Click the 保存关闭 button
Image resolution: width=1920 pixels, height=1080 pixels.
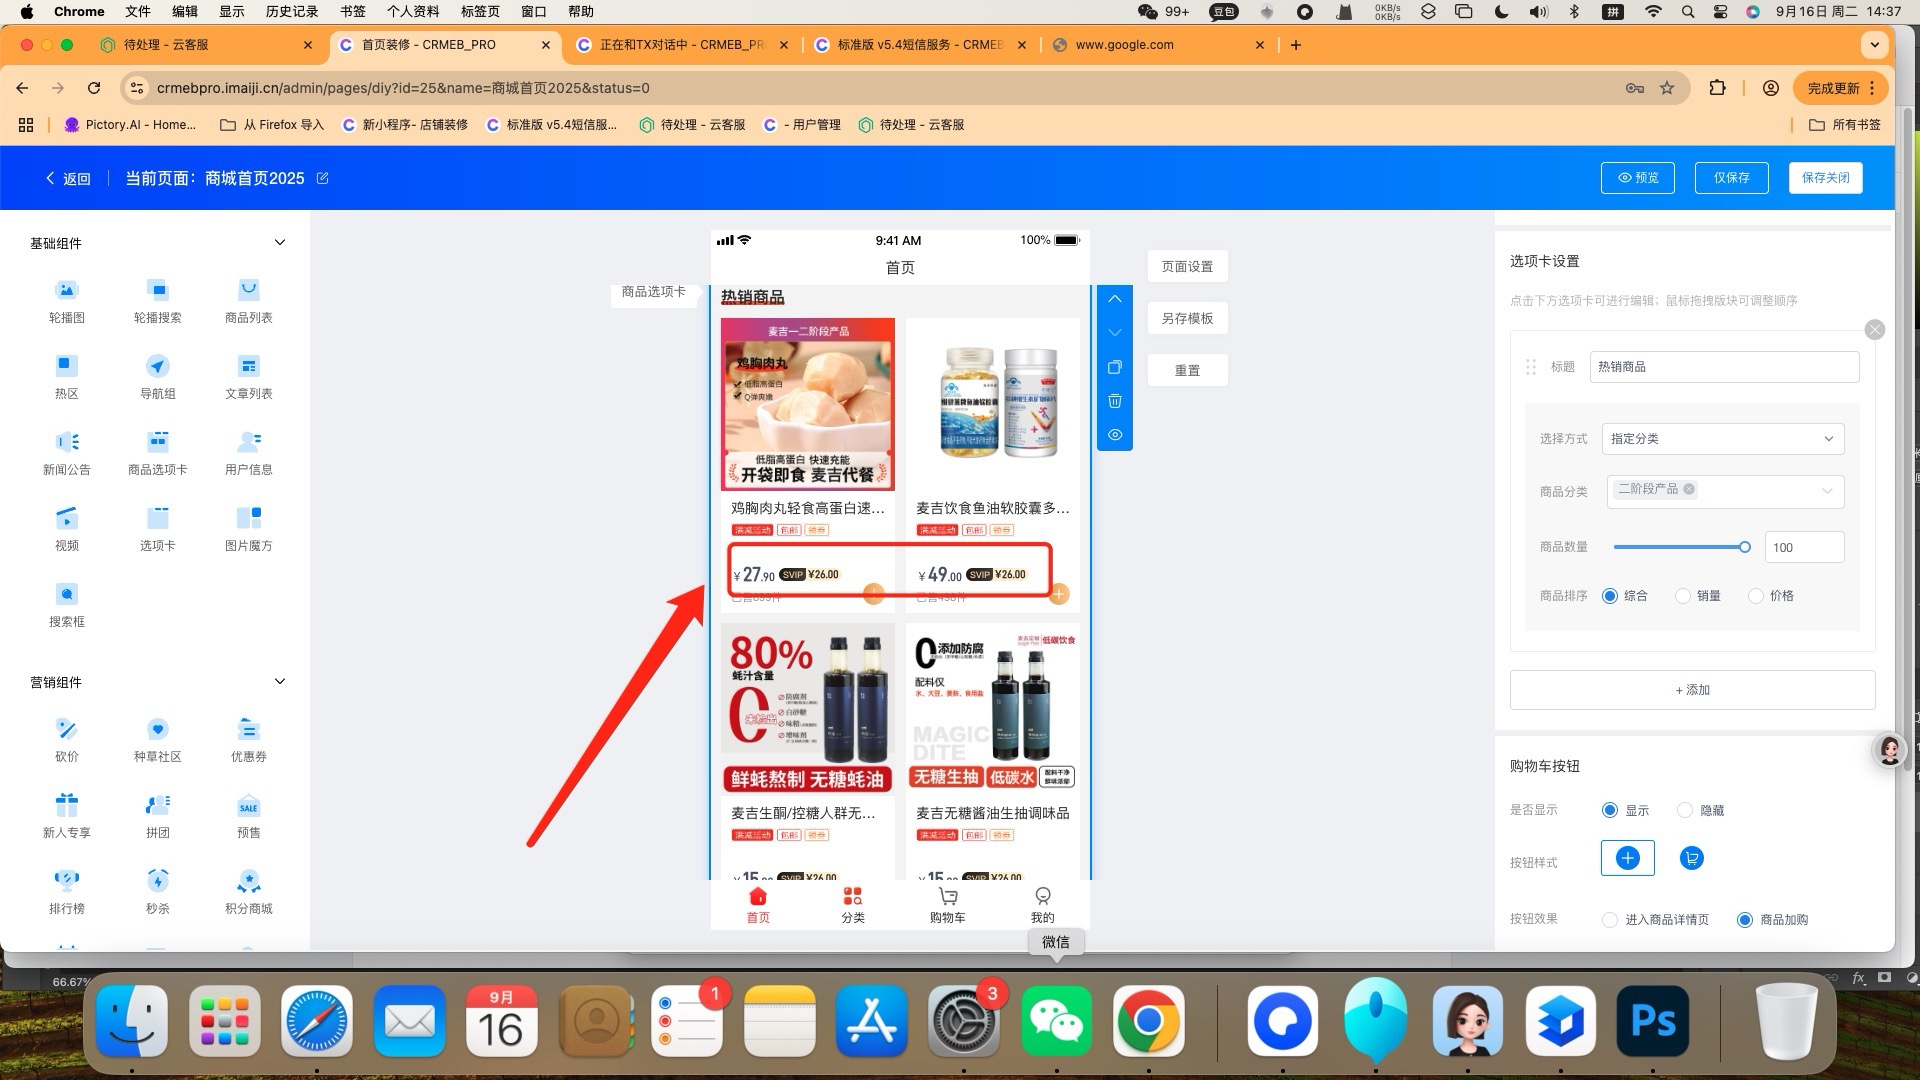1825,178
